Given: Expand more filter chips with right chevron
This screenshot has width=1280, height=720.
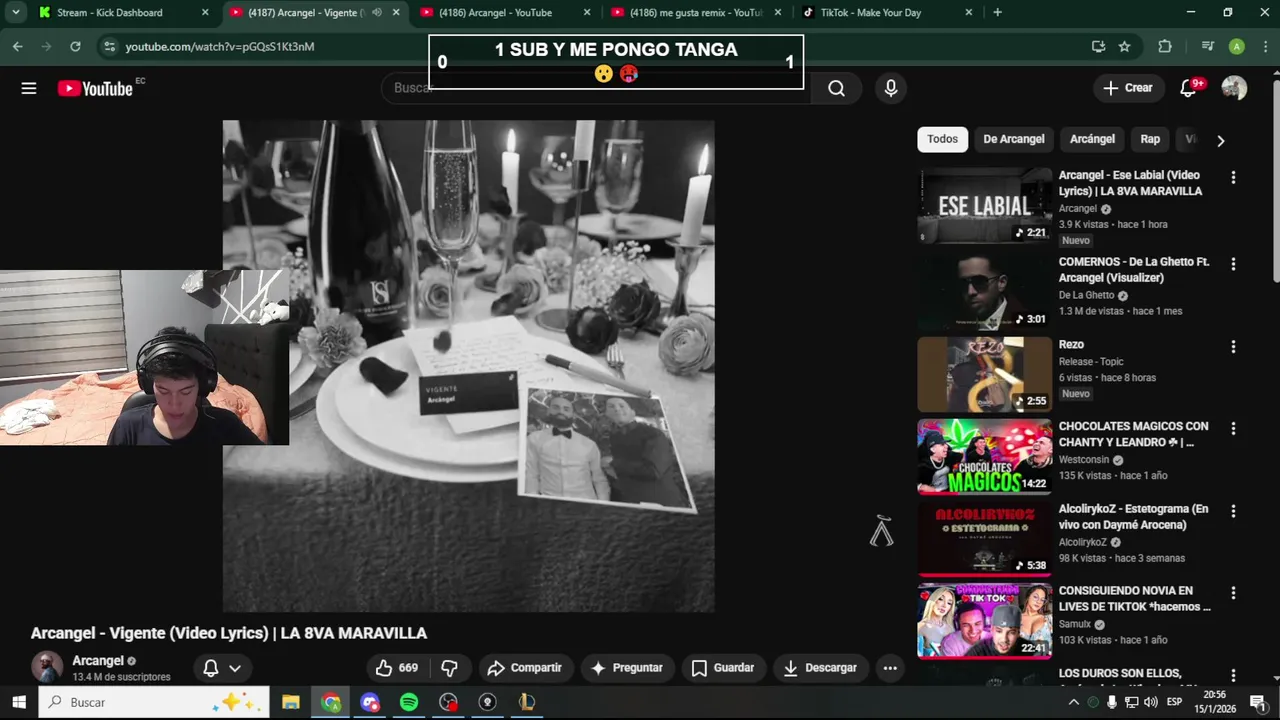Looking at the screenshot, I should 1220,140.
